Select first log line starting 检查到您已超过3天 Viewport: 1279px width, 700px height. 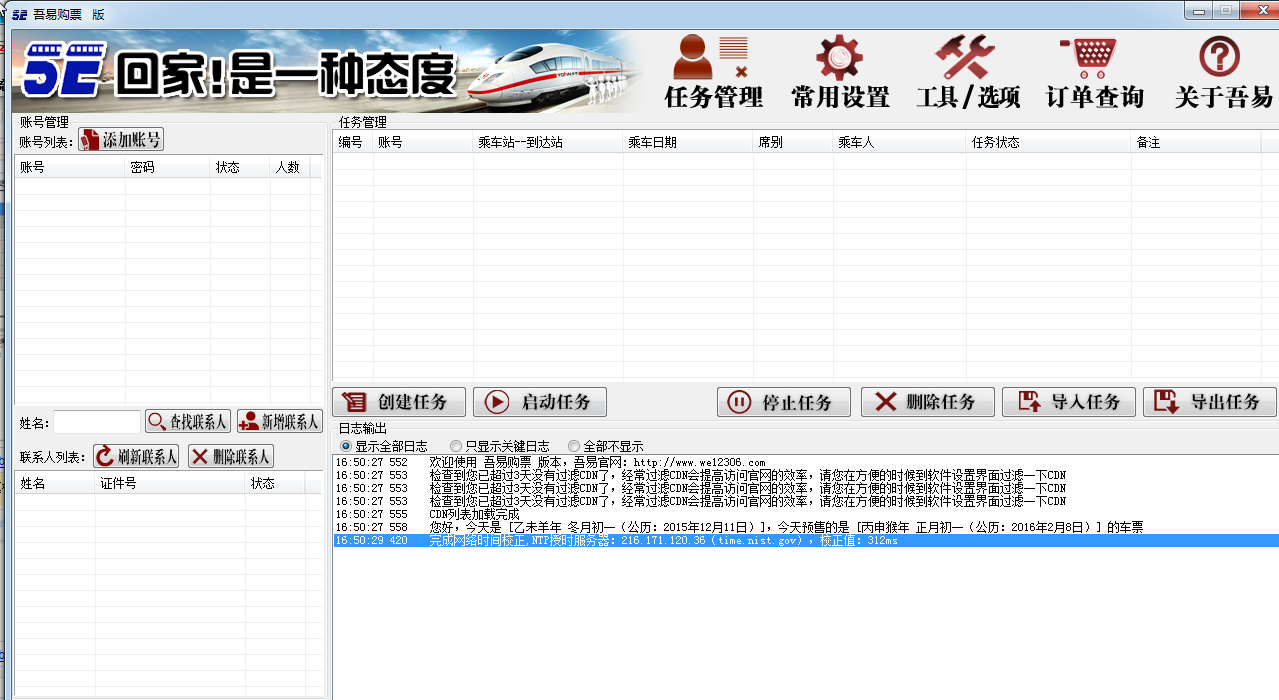point(805,475)
